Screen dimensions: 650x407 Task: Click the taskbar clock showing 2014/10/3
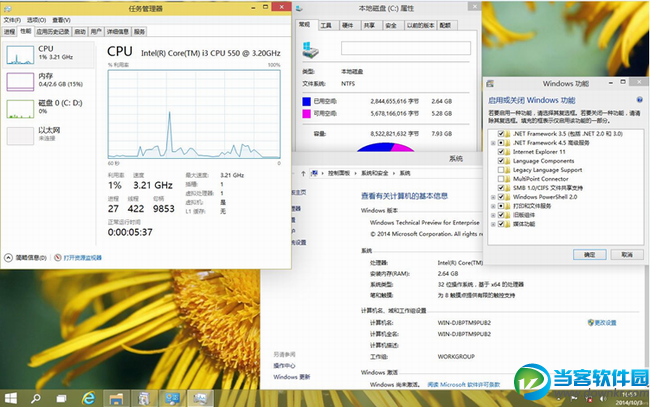(x=629, y=399)
